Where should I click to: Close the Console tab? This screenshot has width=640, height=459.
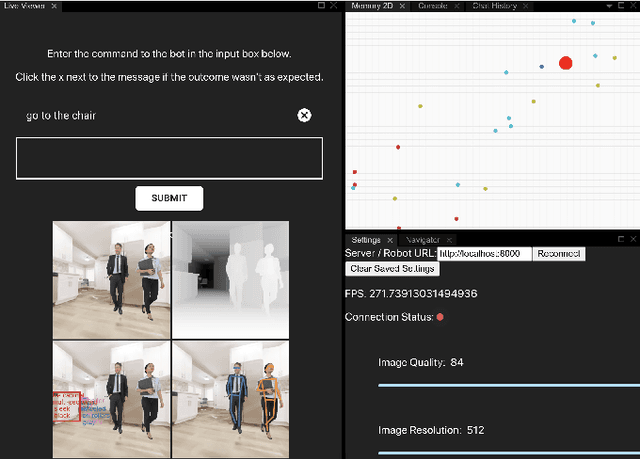(x=457, y=6)
